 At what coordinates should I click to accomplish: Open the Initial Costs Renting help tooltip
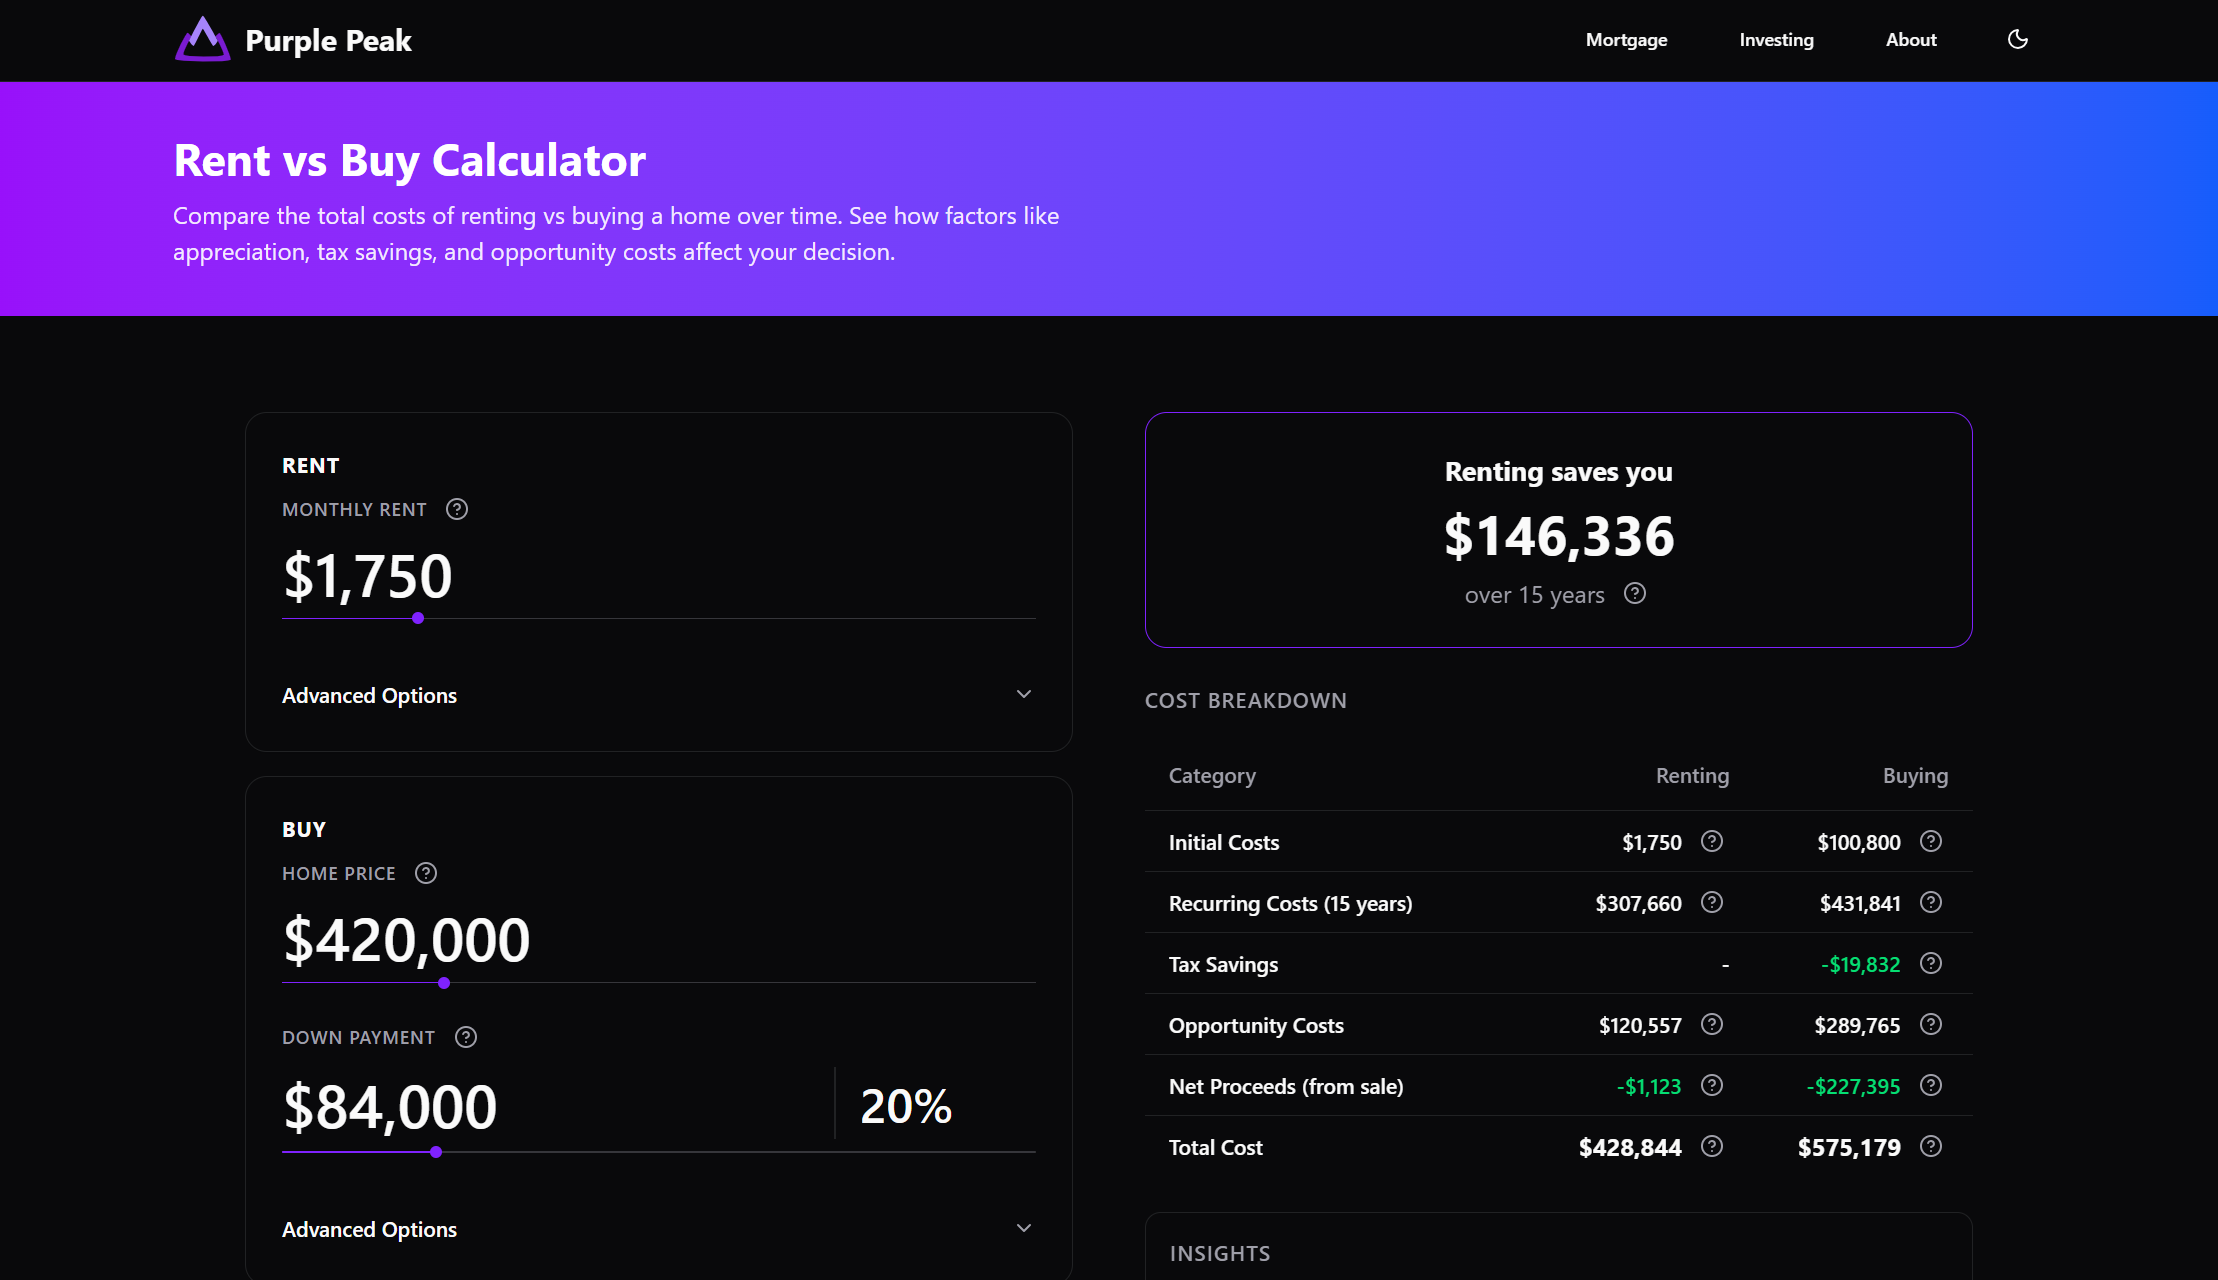(x=1711, y=841)
